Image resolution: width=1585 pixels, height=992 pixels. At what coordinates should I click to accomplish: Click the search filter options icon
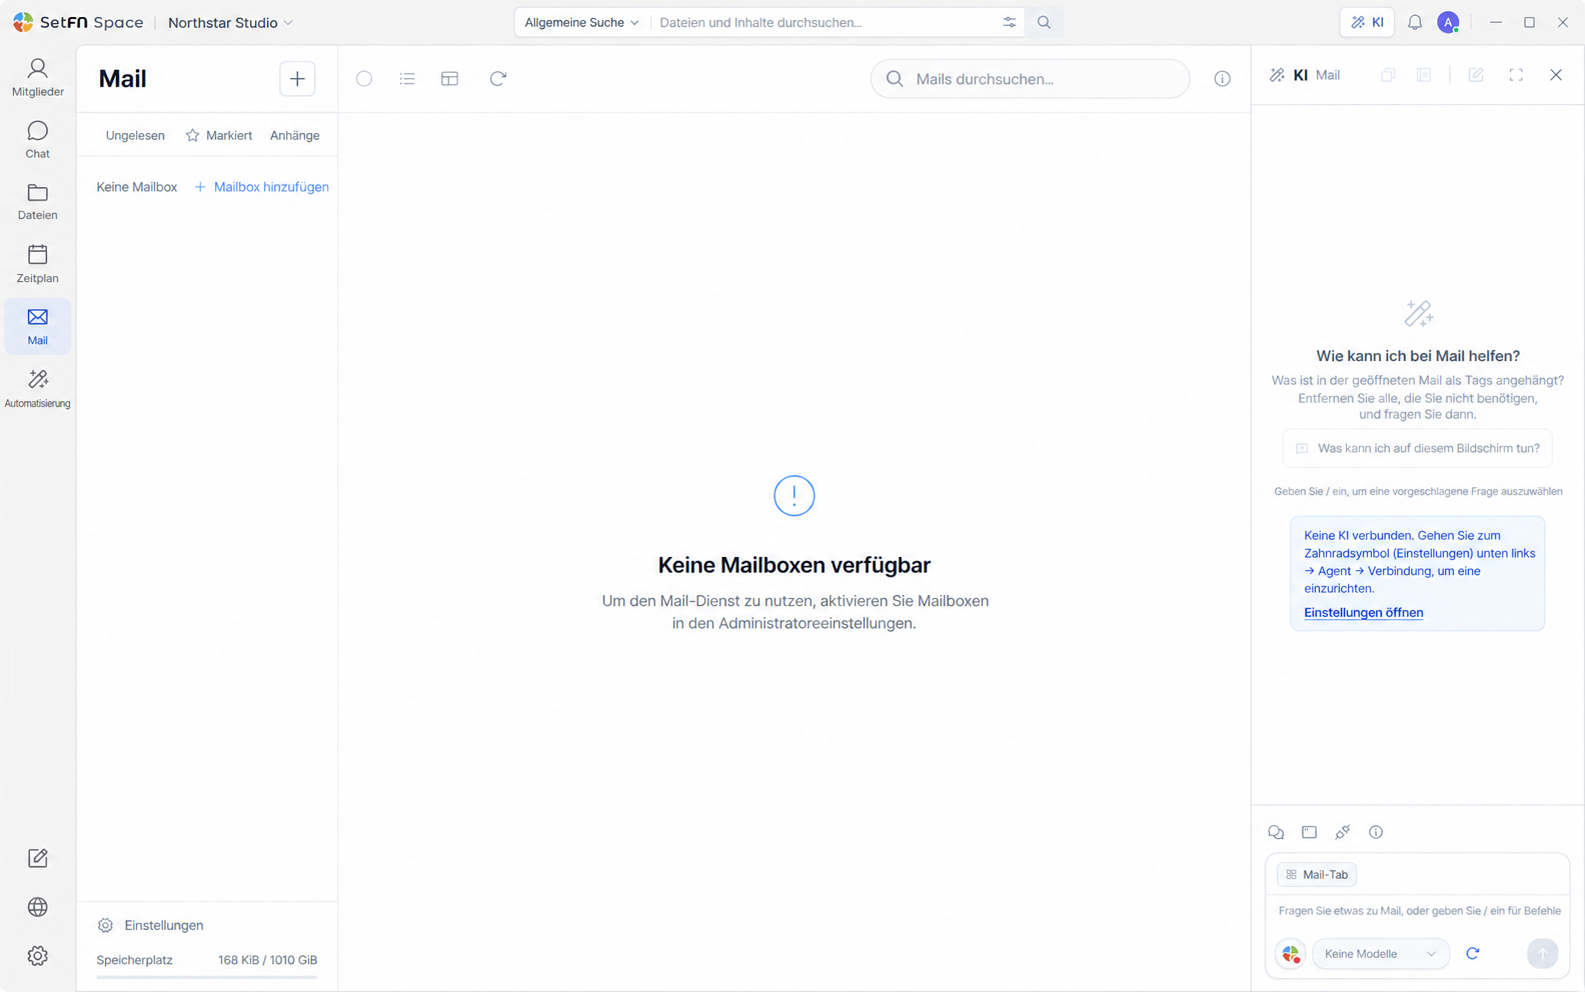(1009, 22)
